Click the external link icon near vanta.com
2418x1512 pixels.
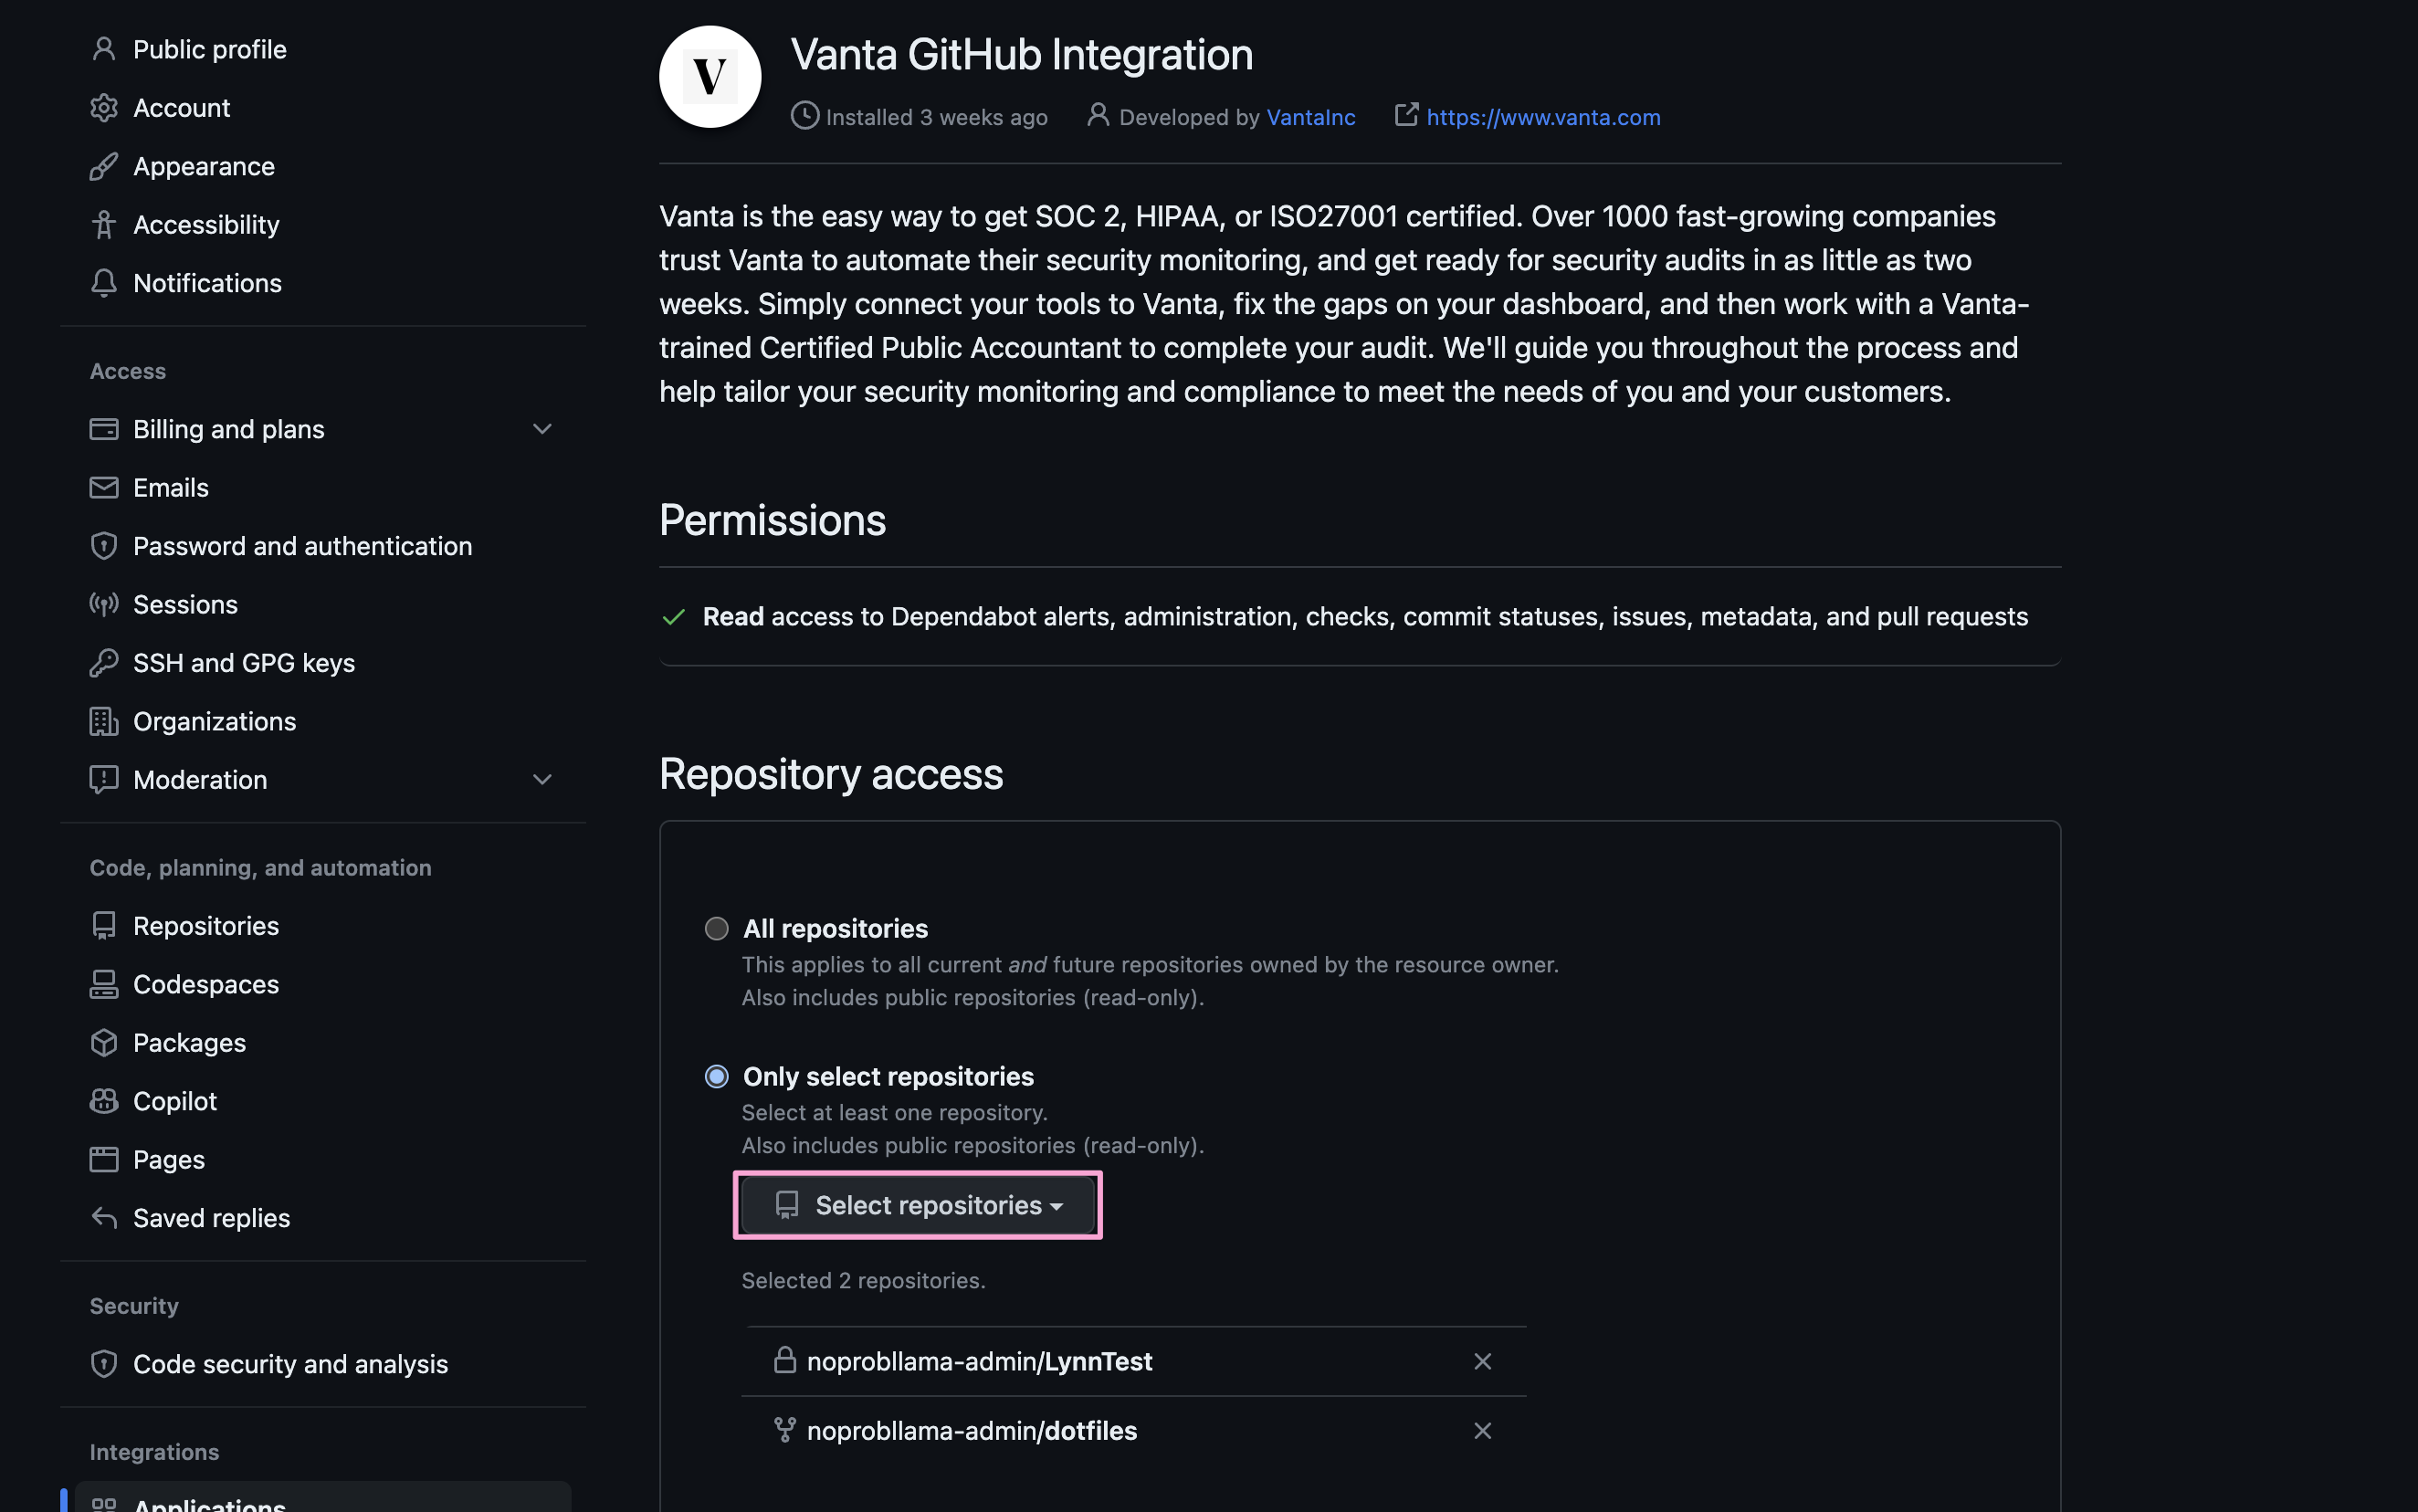pyautogui.click(x=1406, y=115)
